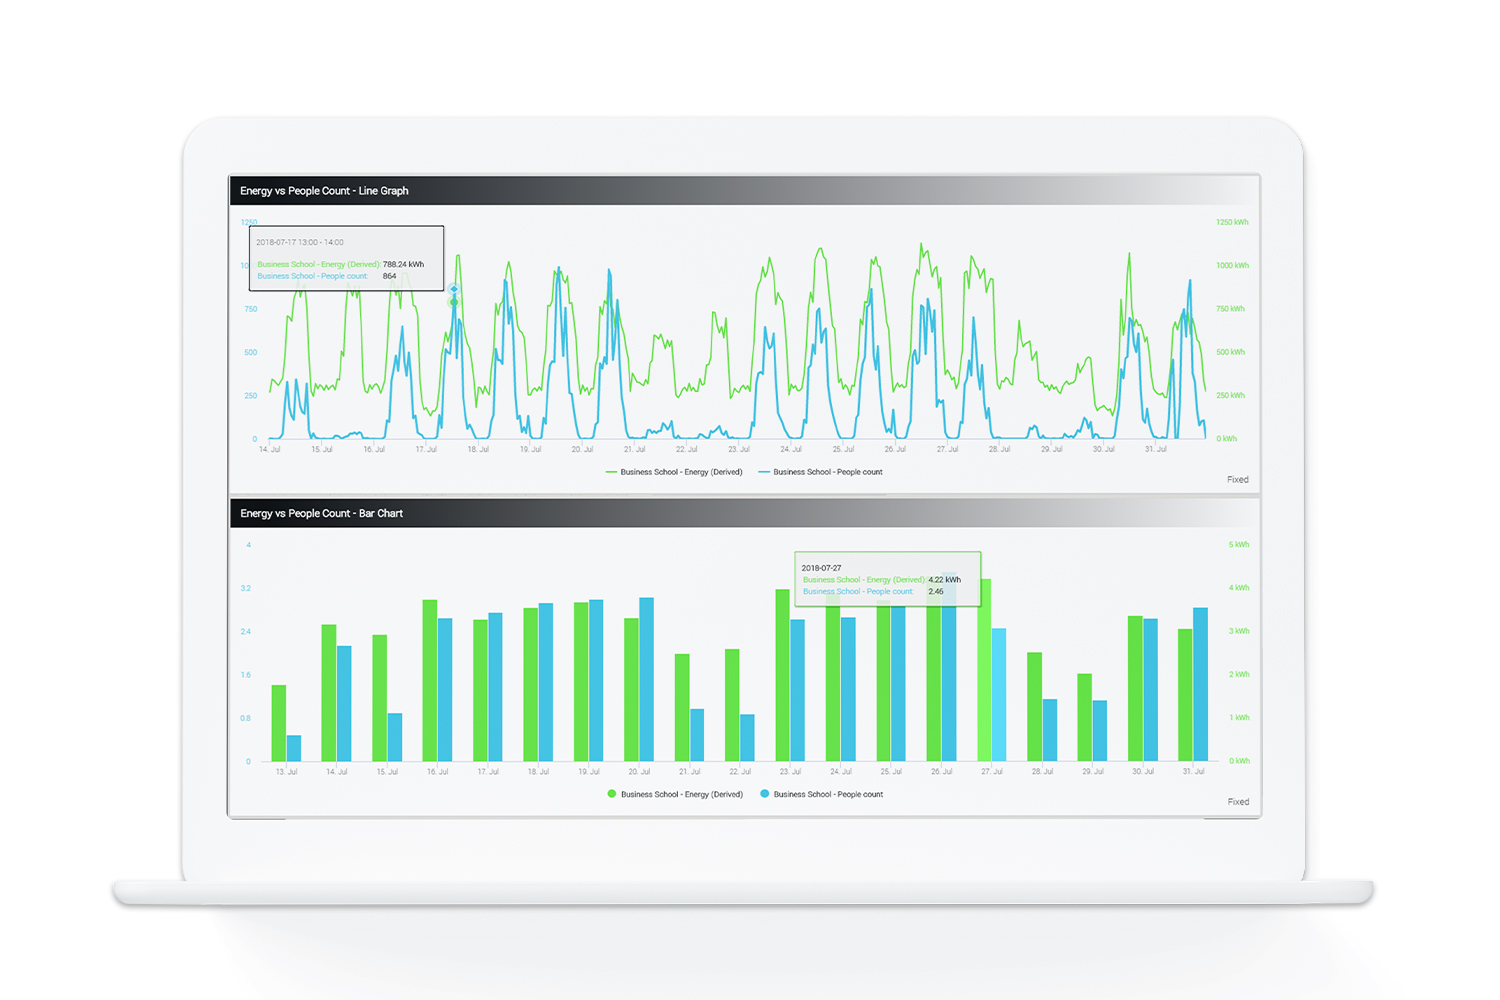
Task: Click the blue people count bar for 22. Jul
Action: point(747,738)
